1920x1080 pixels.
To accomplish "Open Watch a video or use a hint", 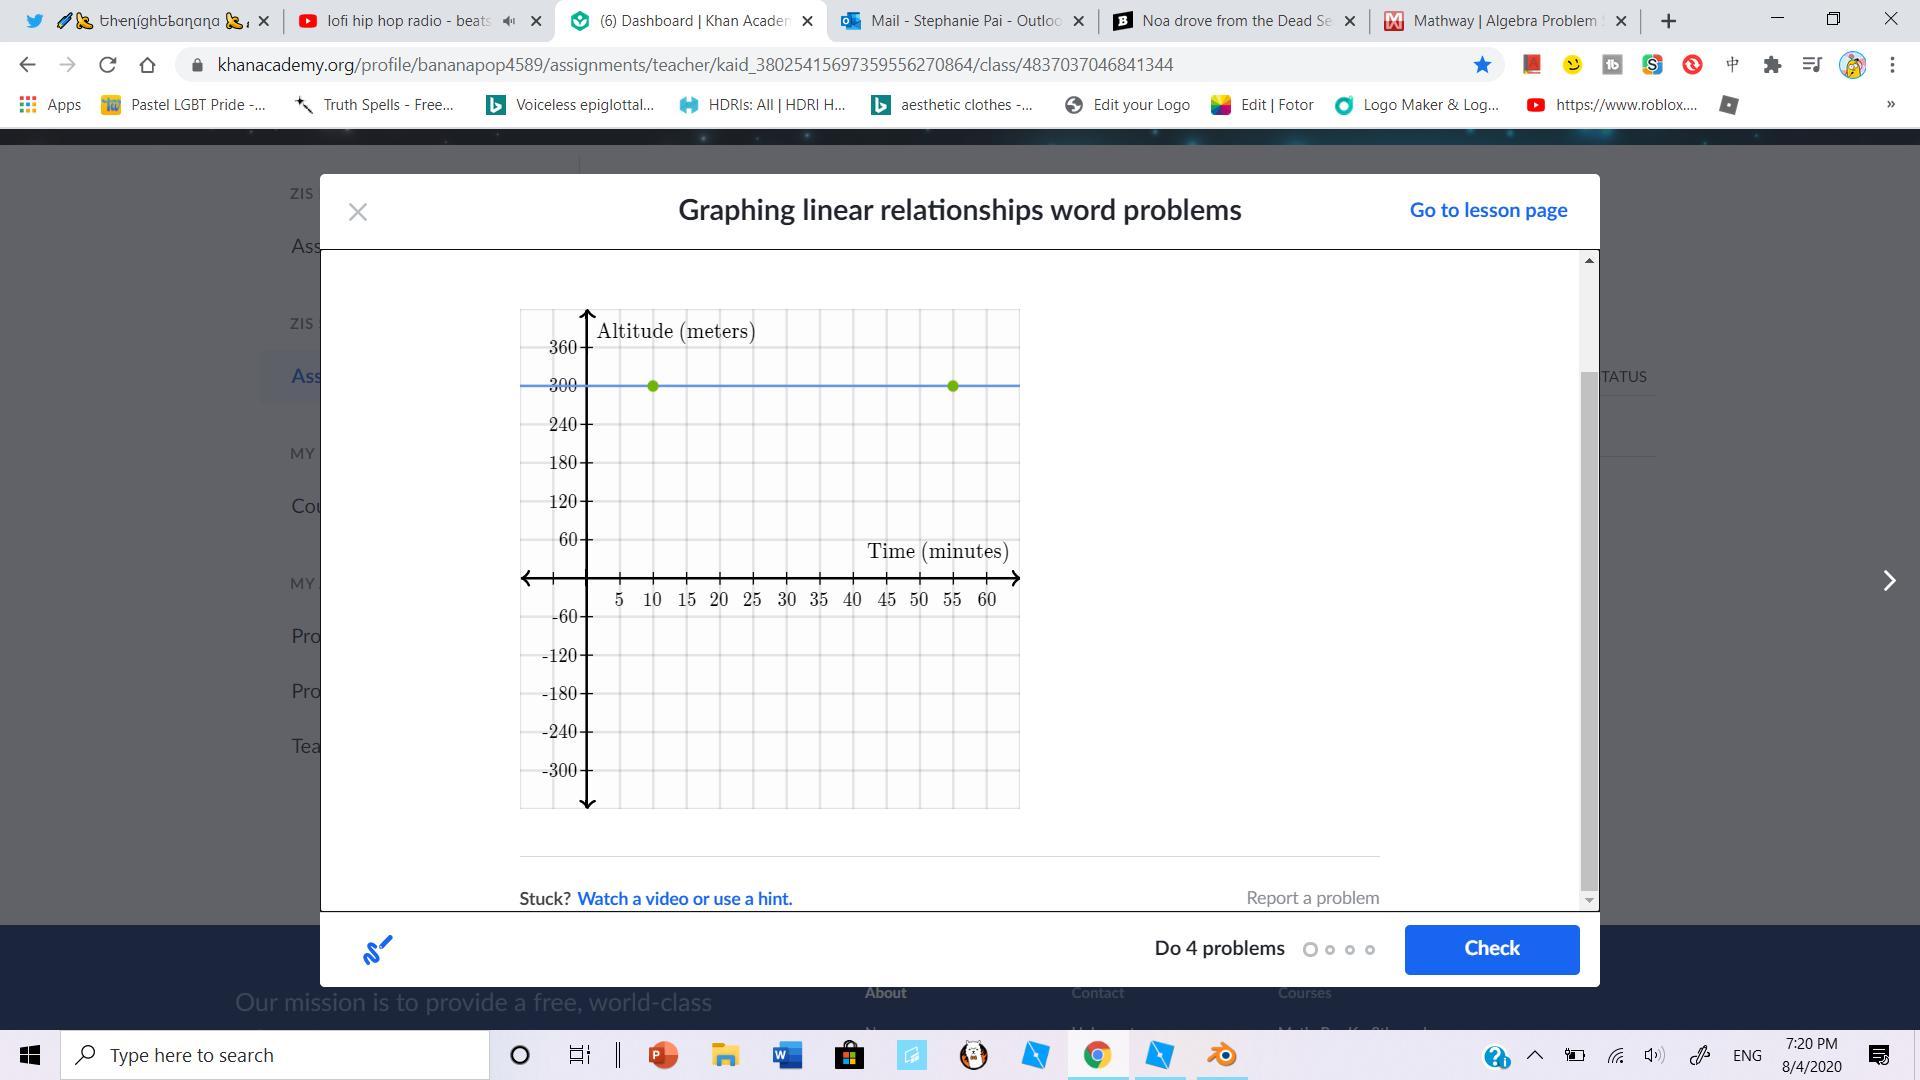I will pos(684,898).
